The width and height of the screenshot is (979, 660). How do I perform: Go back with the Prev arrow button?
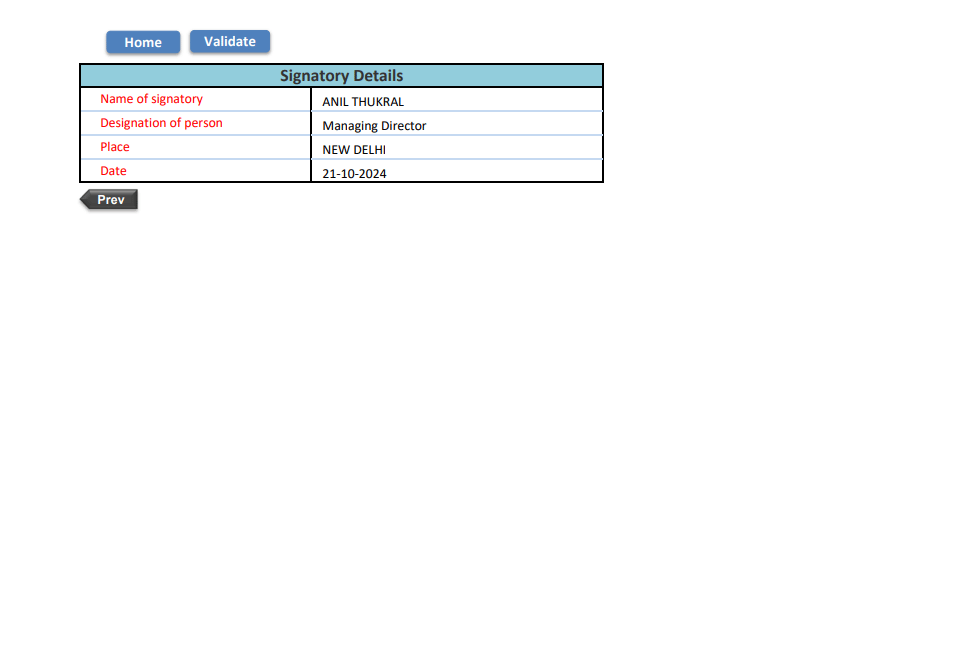point(109,200)
